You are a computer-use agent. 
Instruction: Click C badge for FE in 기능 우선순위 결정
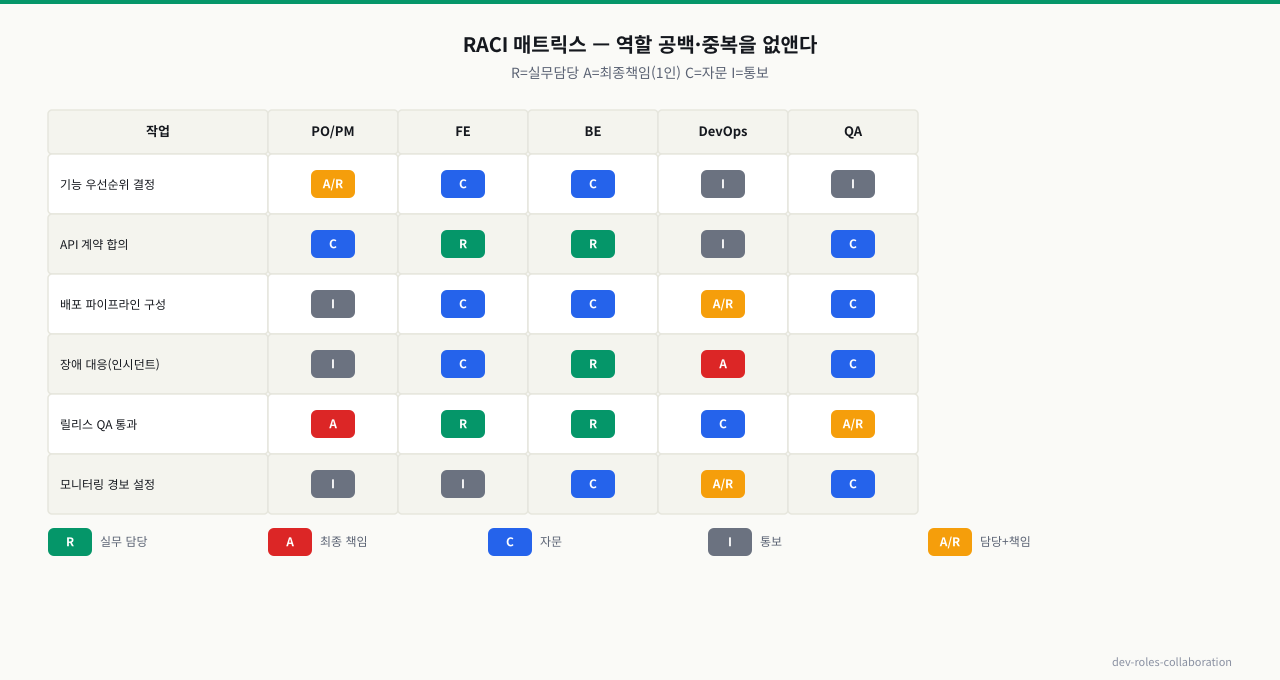[x=463, y=184]
